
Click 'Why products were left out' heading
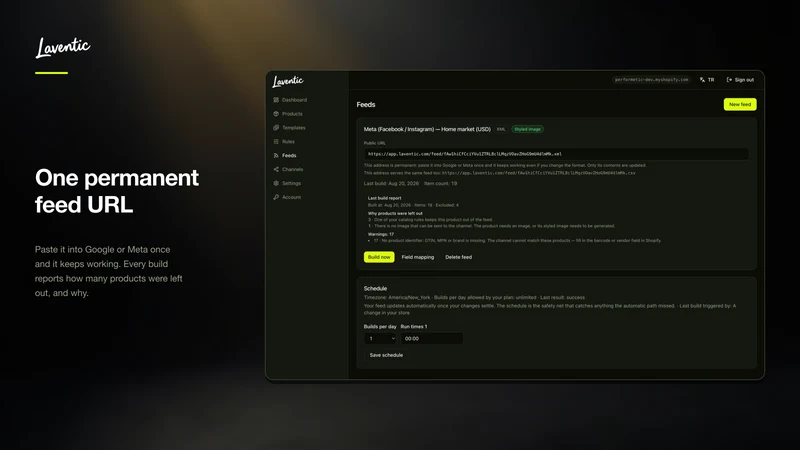[395, 213]
